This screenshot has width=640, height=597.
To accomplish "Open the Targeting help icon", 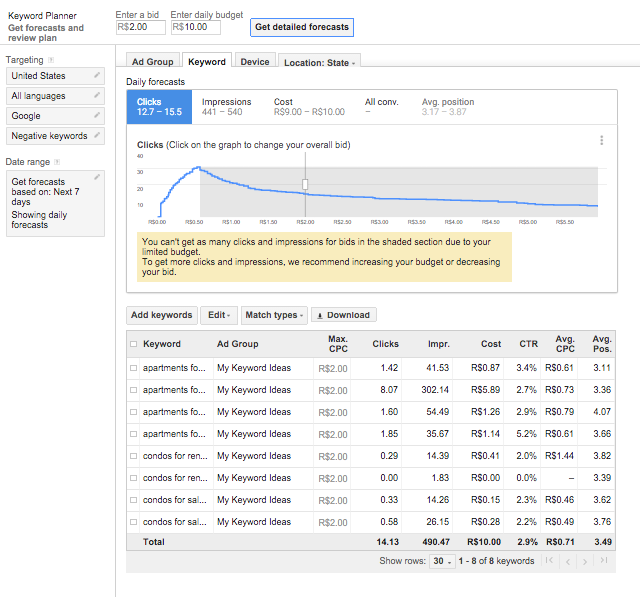I will 51,60.
